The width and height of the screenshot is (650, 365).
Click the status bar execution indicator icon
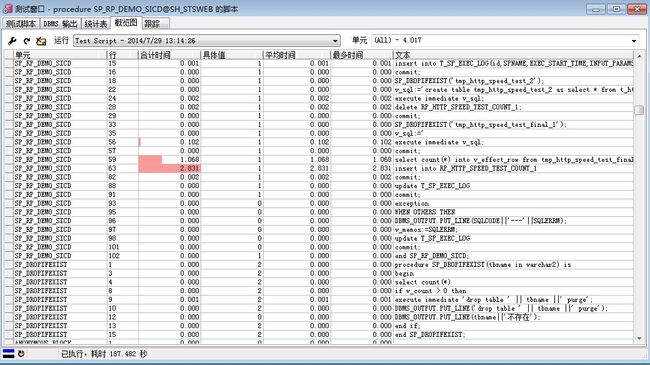tap(8, 354)
